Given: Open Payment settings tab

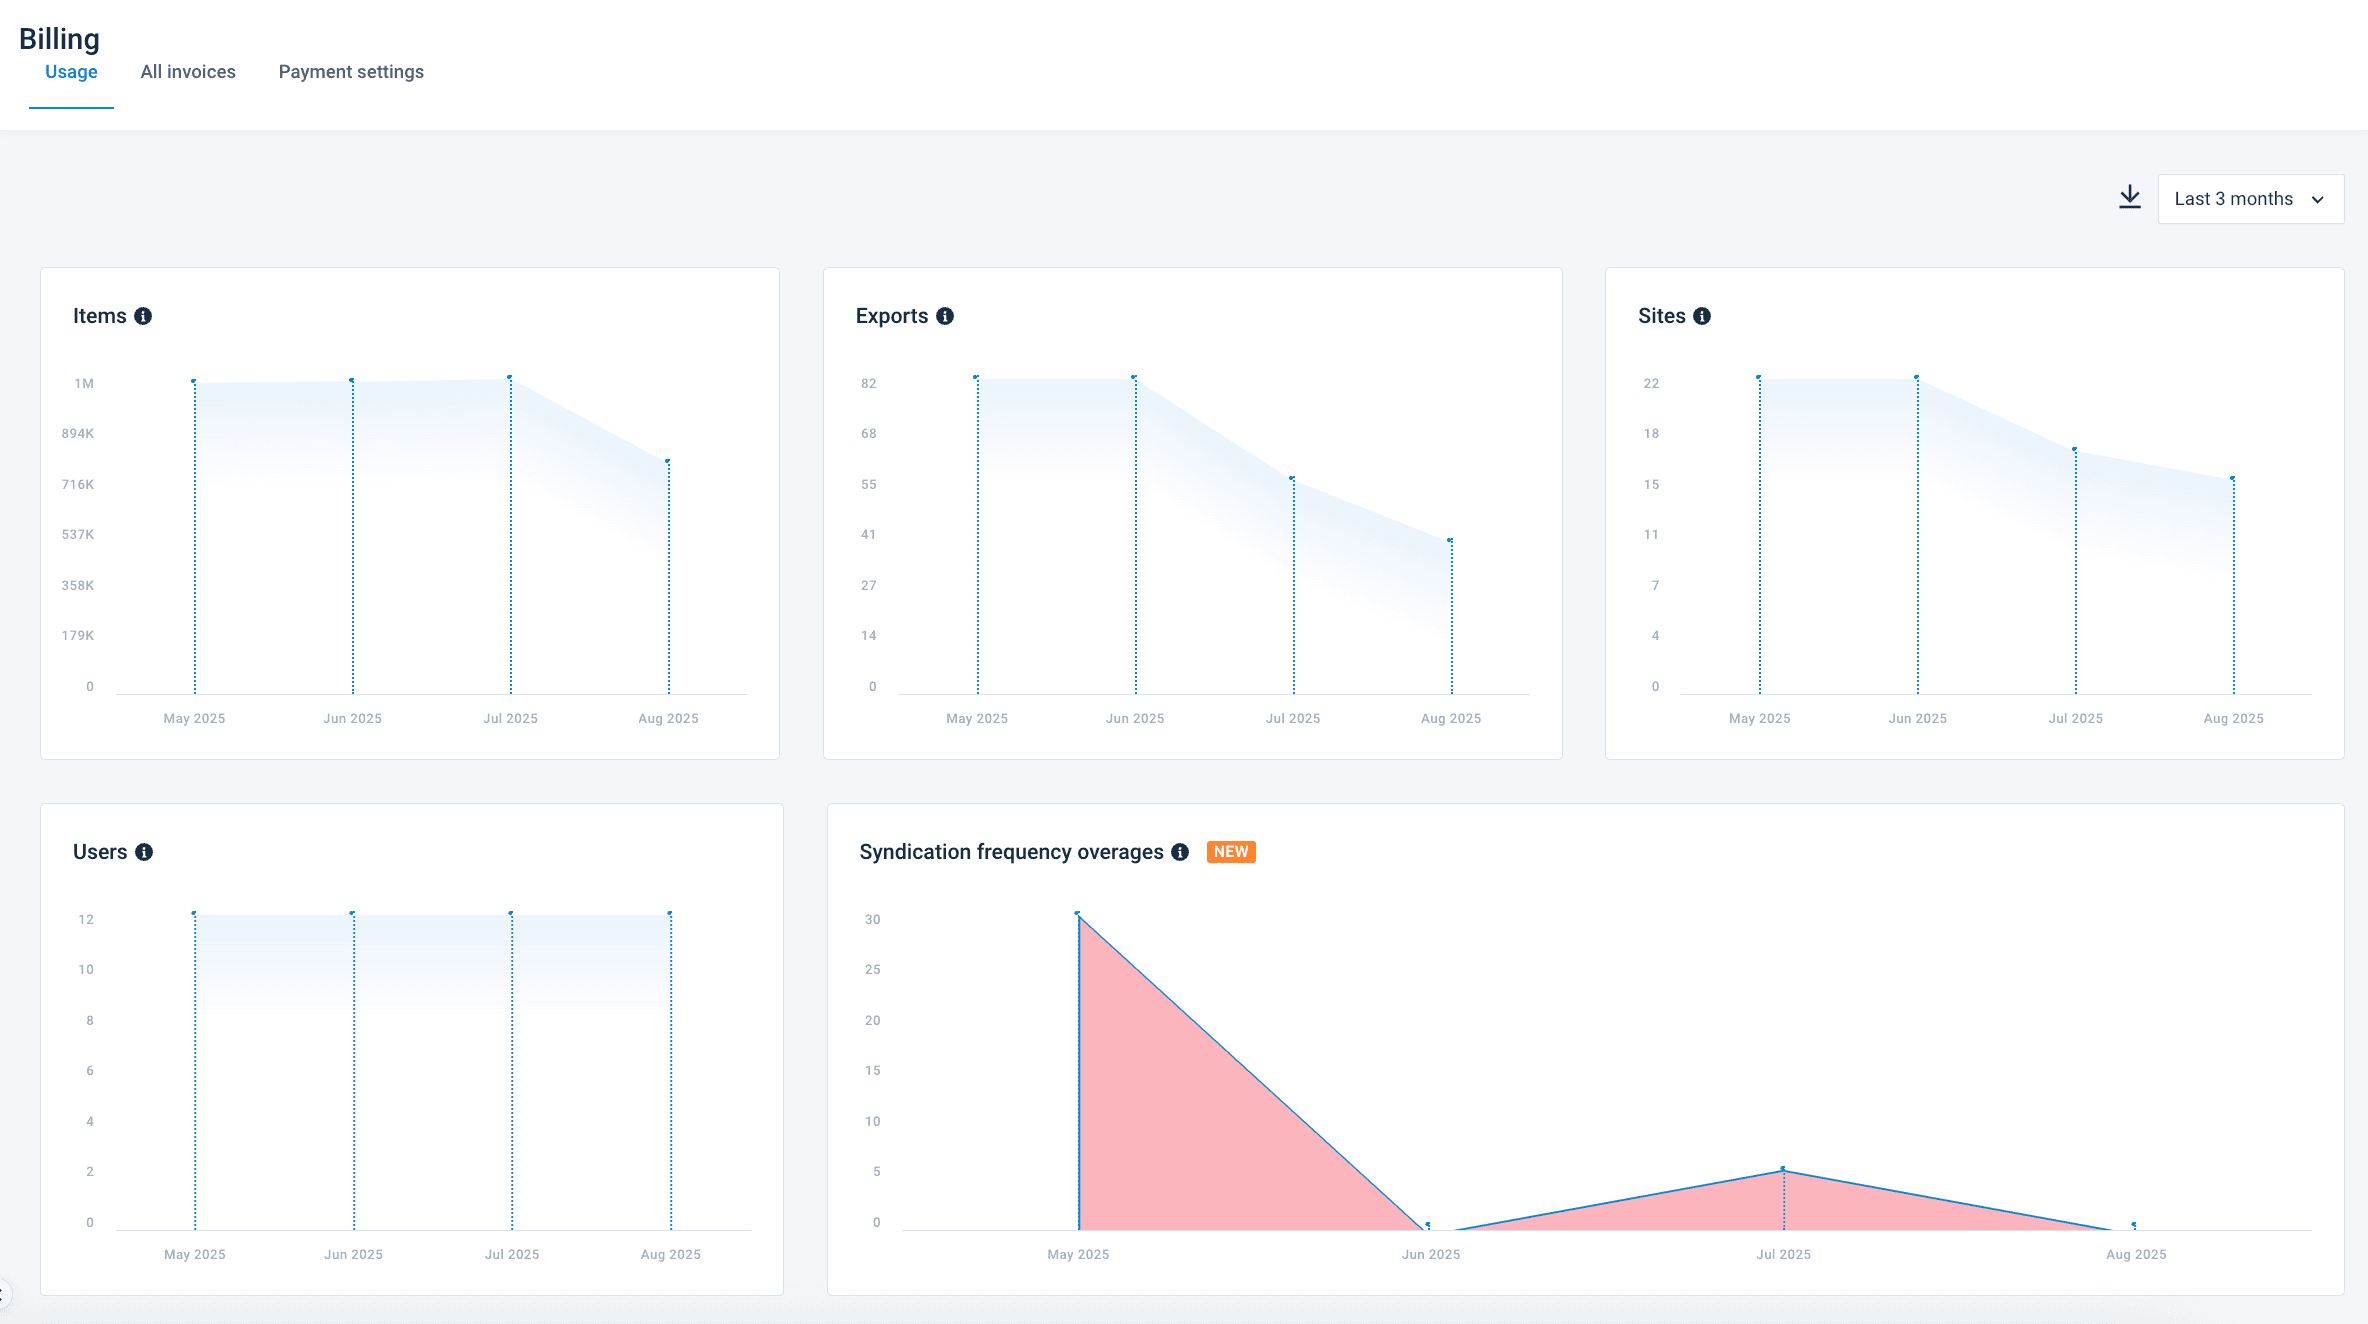Looking at the screenshot, I should point(351,72).
